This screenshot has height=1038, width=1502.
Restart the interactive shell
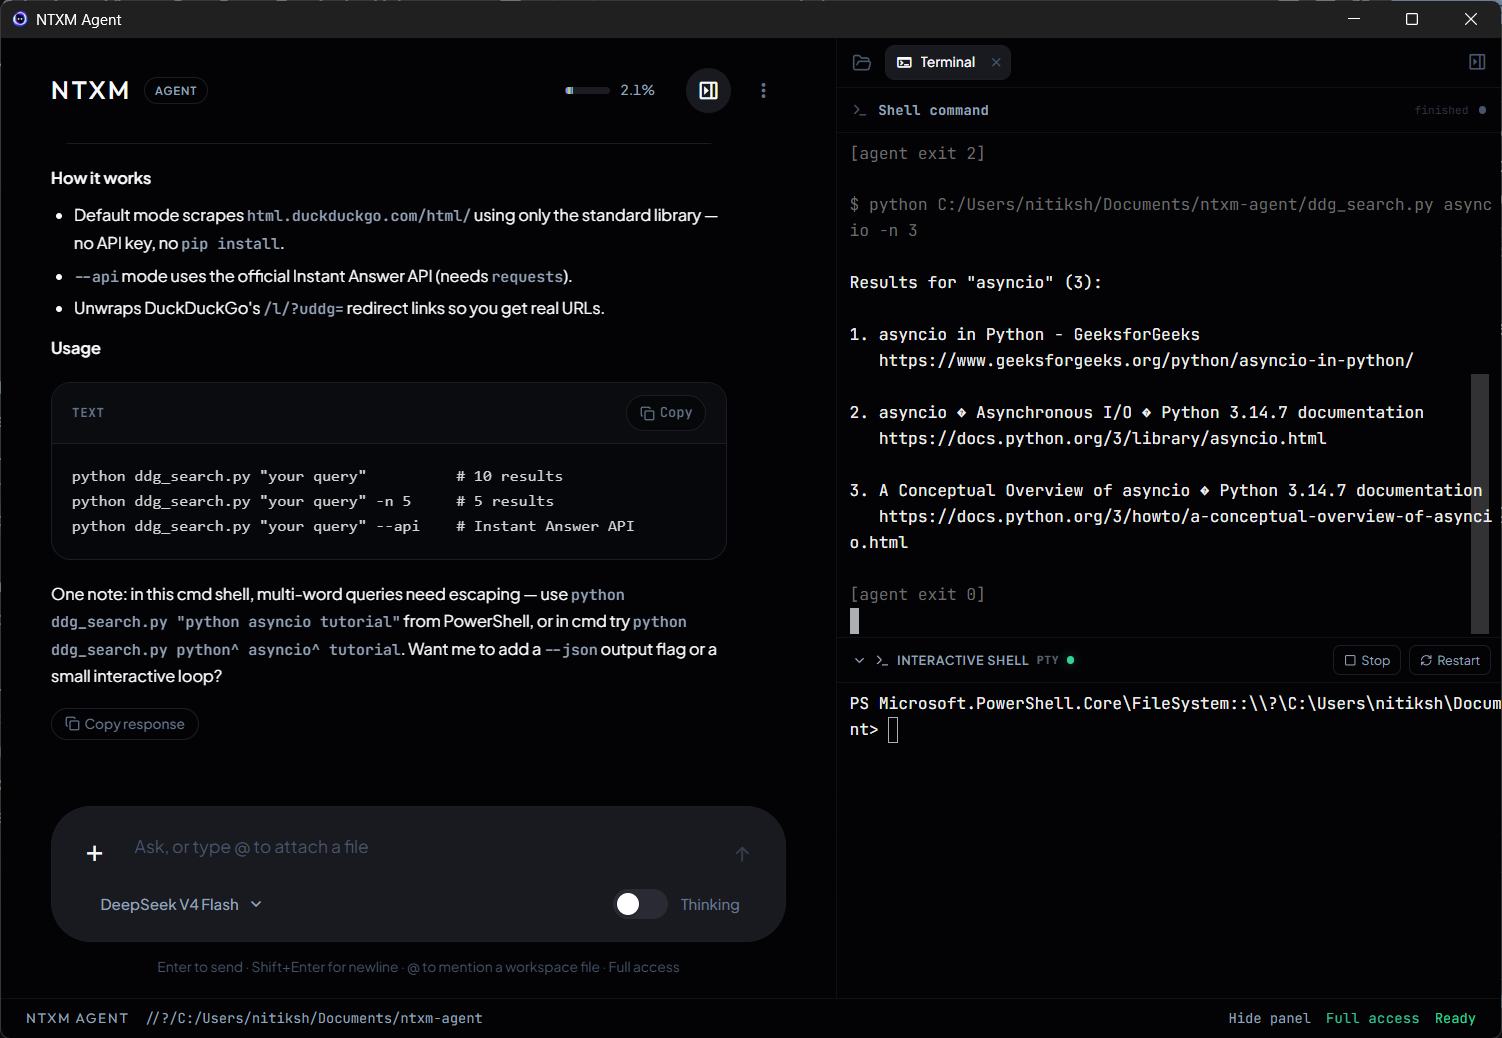coord(1450,660)
